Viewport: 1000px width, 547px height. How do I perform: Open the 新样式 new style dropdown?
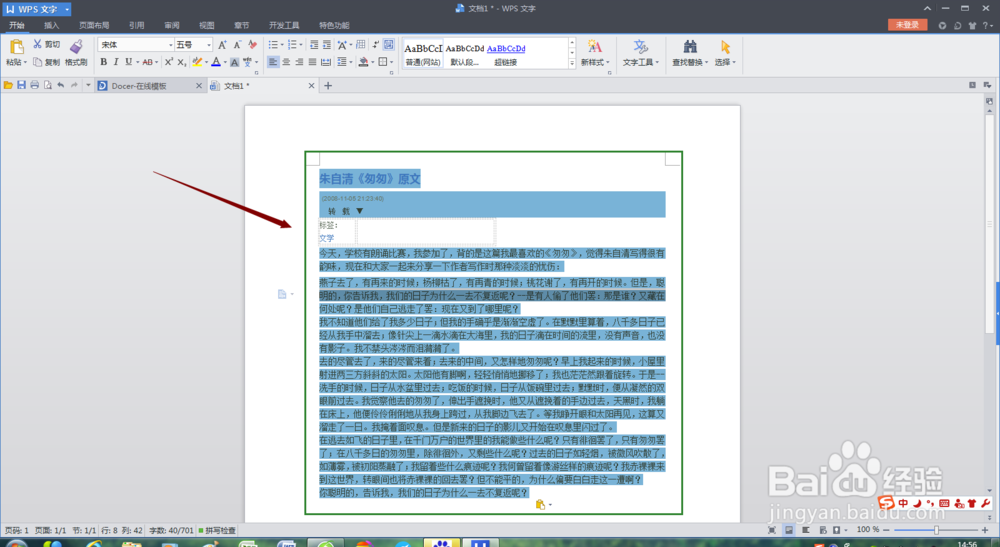click(x=594, y=53)
